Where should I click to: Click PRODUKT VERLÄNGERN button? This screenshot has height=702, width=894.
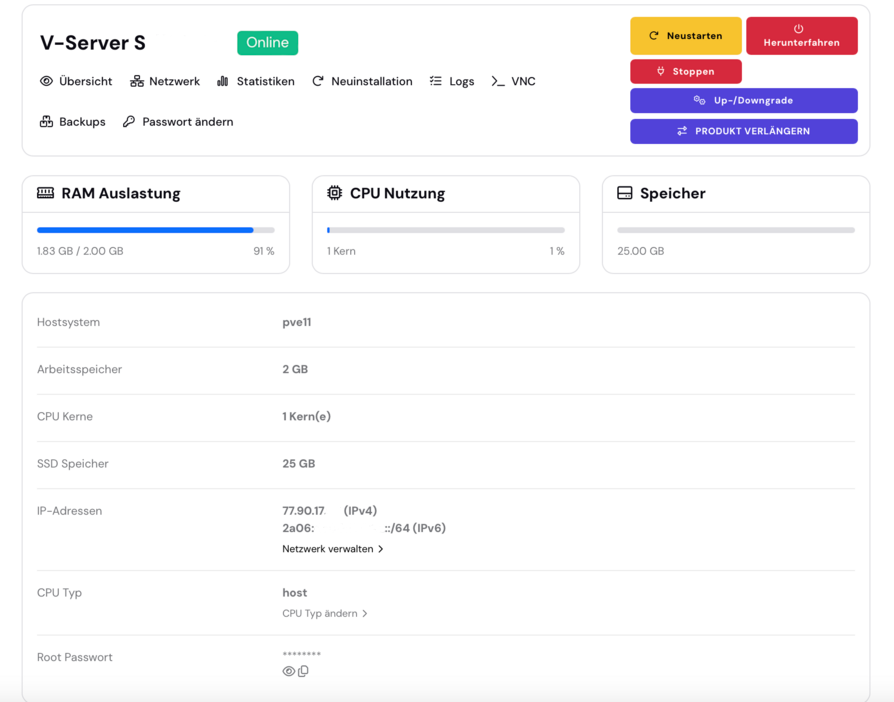point(743,131)
